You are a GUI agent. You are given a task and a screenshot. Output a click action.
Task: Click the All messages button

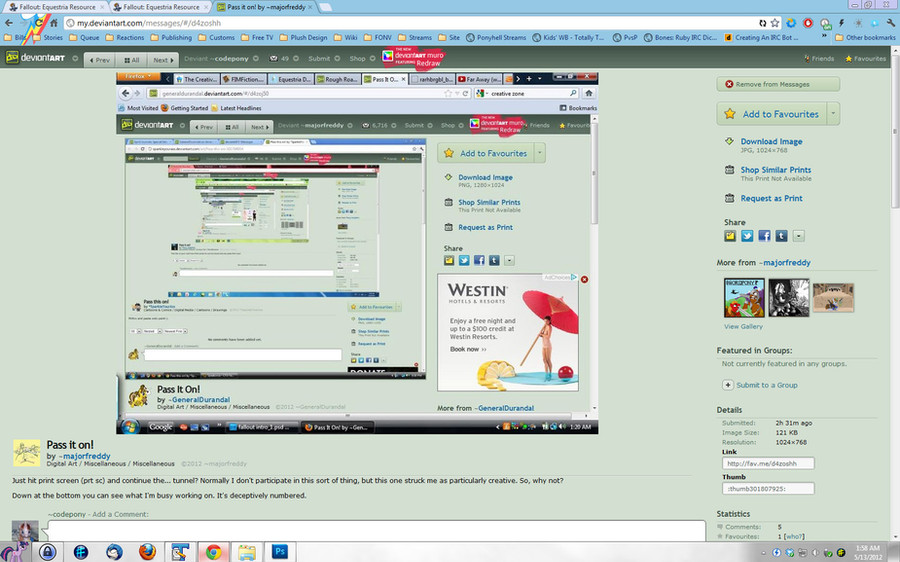click(131, 60)
